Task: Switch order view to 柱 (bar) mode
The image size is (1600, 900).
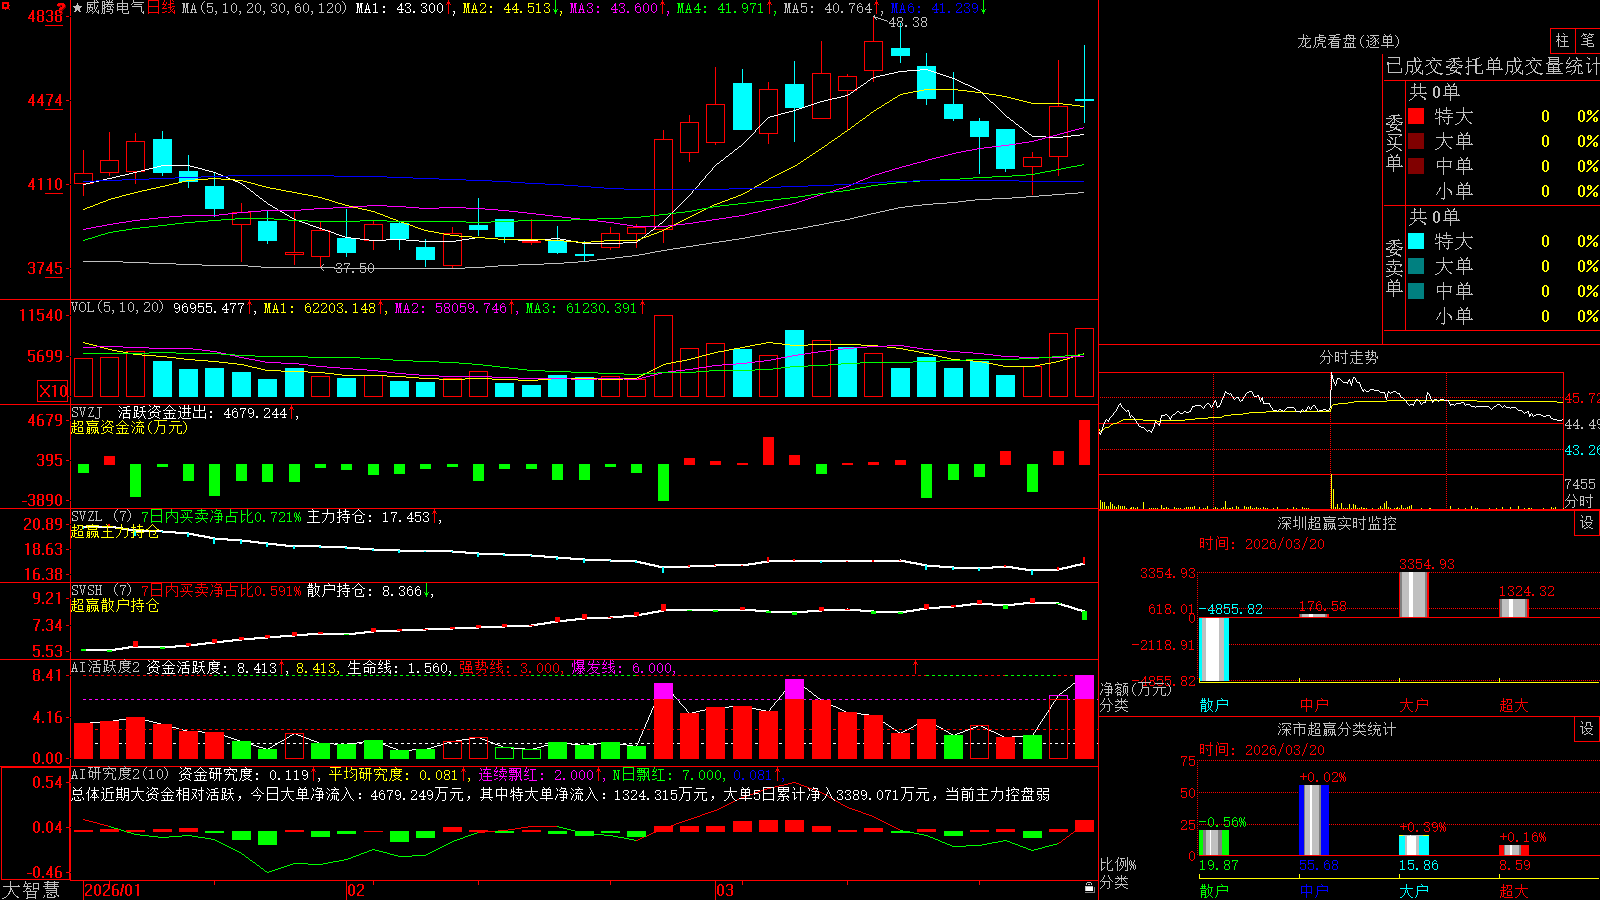Action: (x=1562, y=40)
